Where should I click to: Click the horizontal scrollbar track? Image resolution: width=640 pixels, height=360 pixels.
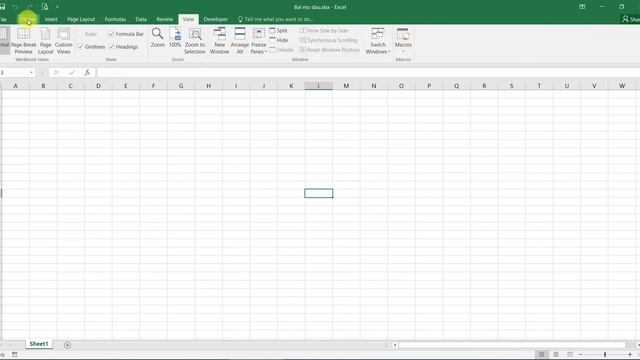[512, 345]
